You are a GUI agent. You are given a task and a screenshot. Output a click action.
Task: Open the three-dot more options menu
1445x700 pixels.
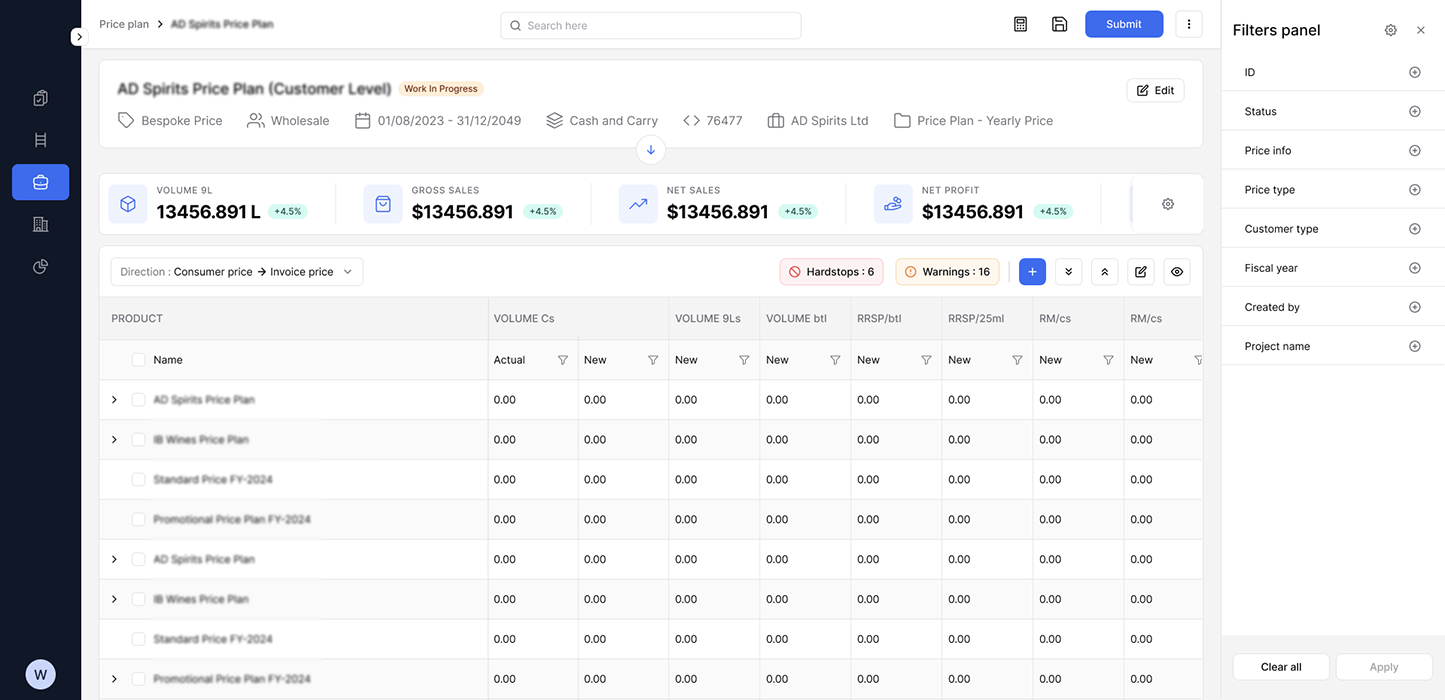[x=1188, y=24]
